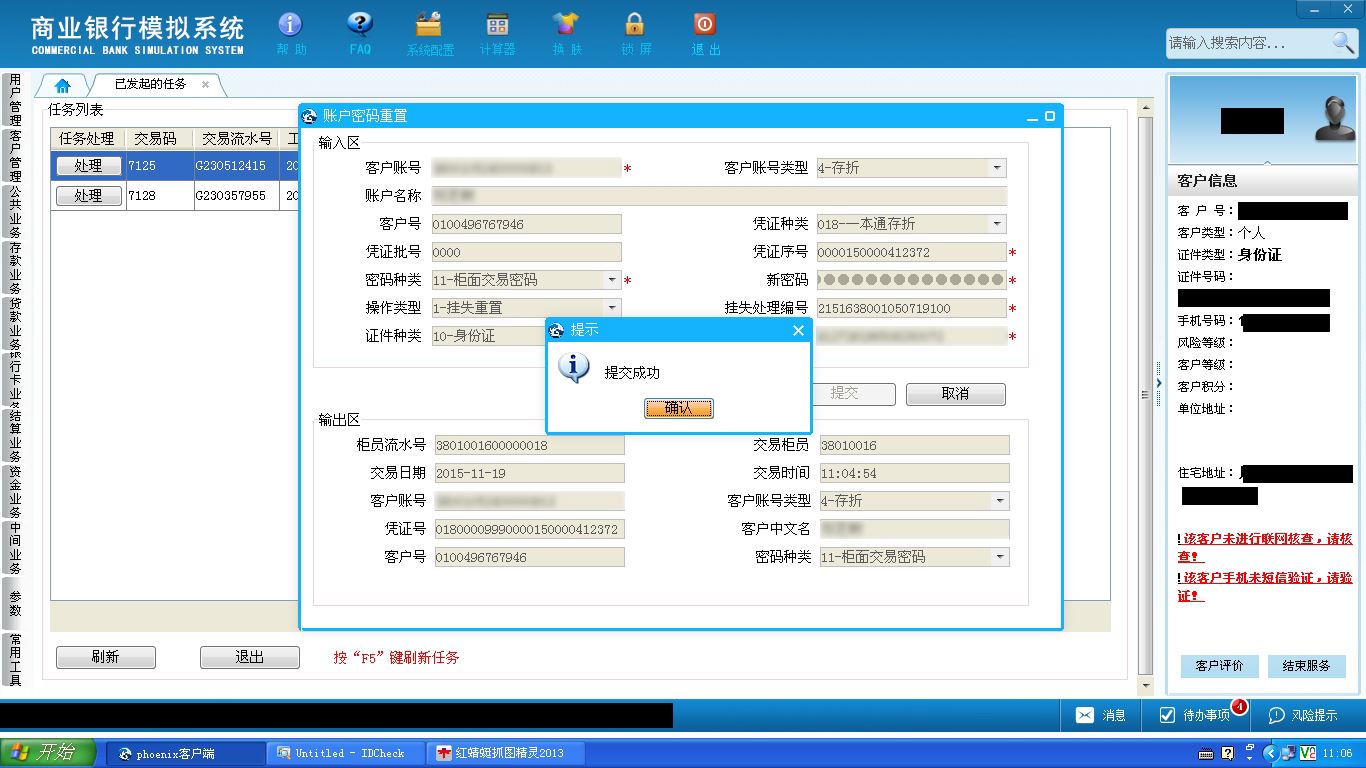1366x768 pixels.
Task: Click the info icon in 提示 dialog
Action: 572,368
